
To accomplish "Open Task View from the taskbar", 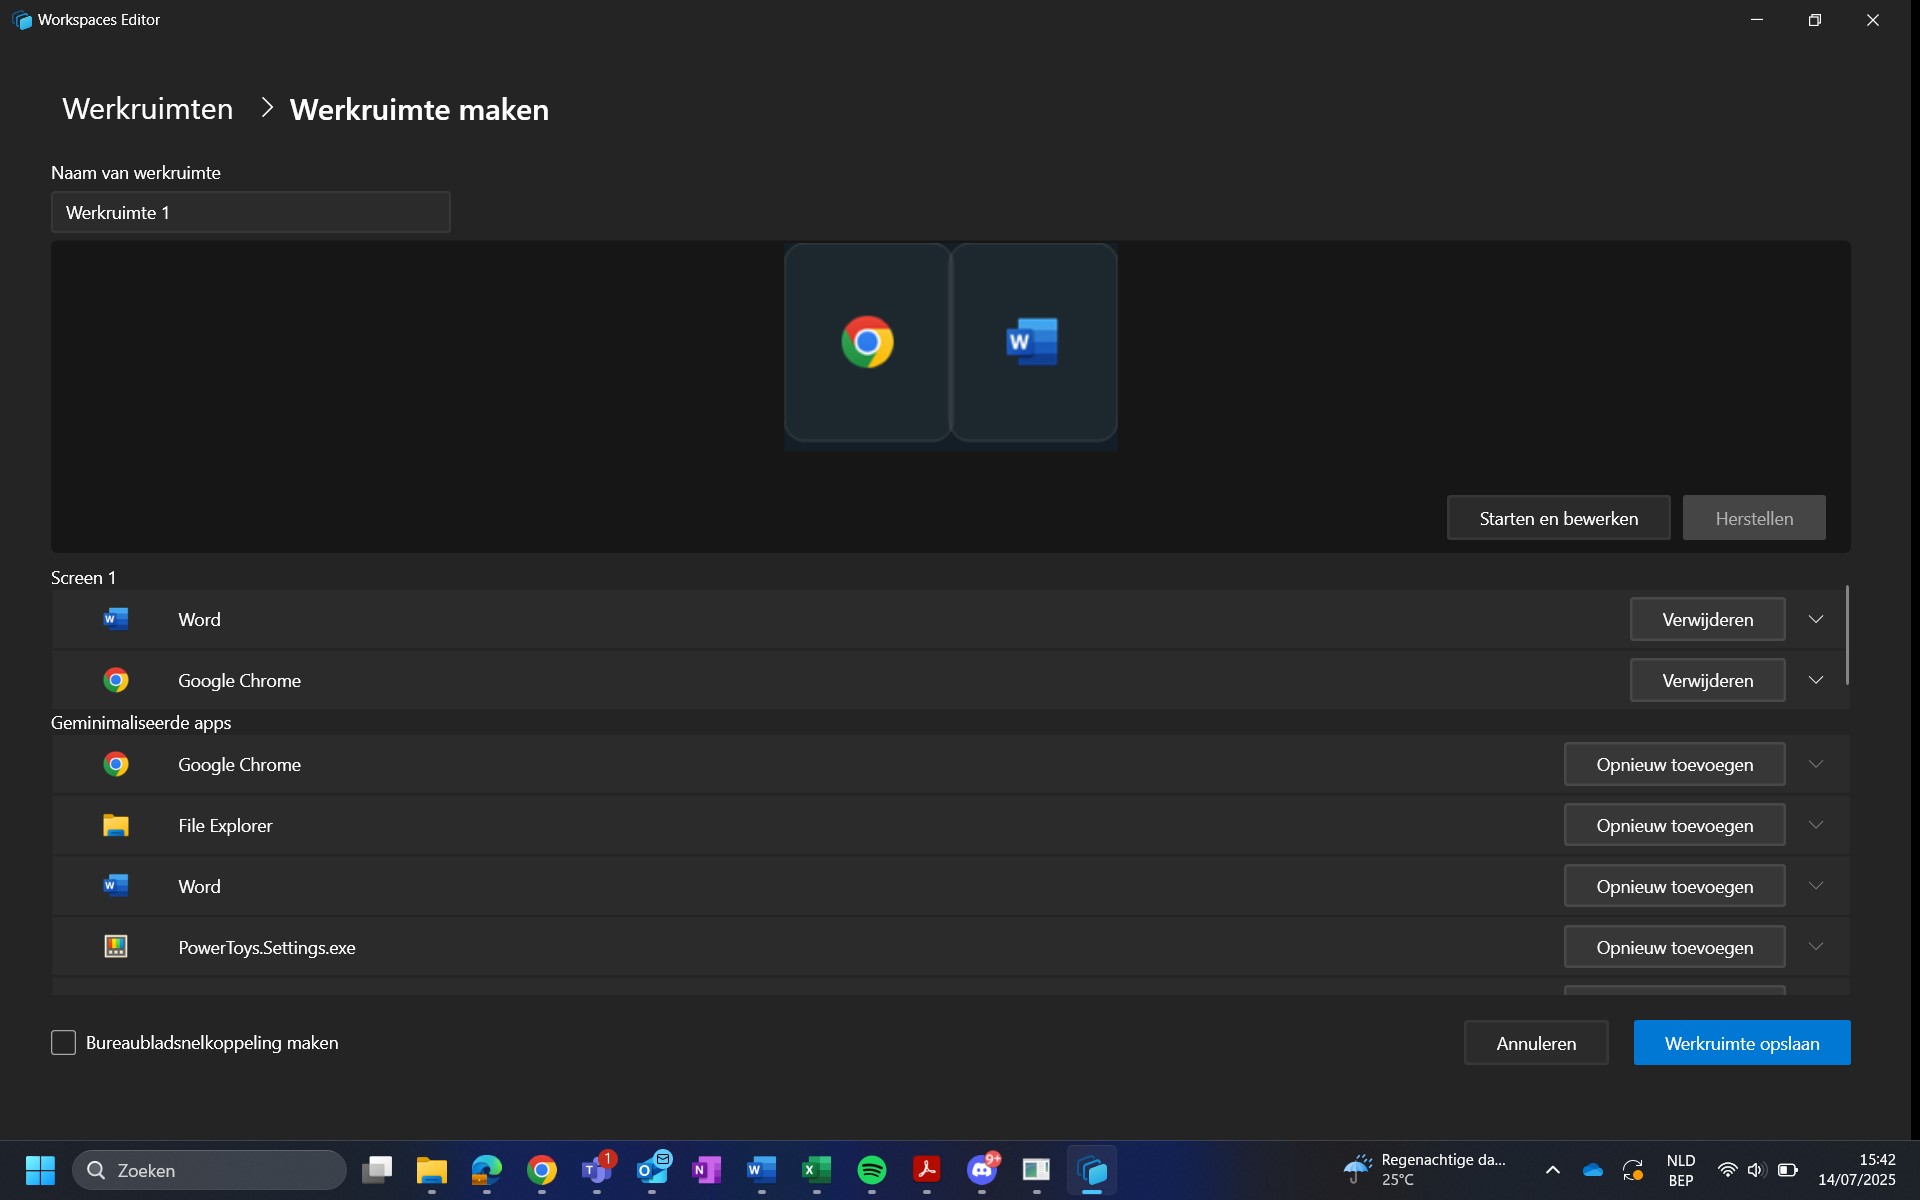I will point(377,1170).
